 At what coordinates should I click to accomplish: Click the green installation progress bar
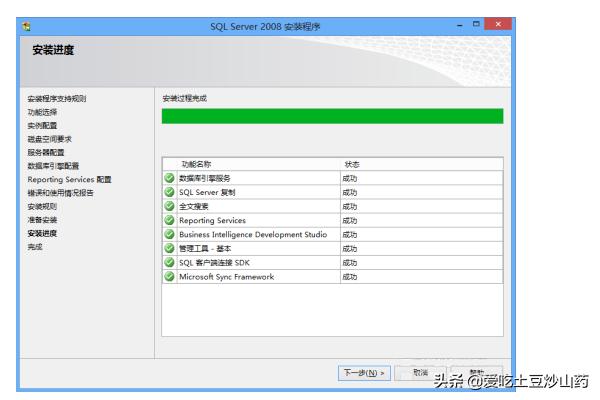coord(332,116)
